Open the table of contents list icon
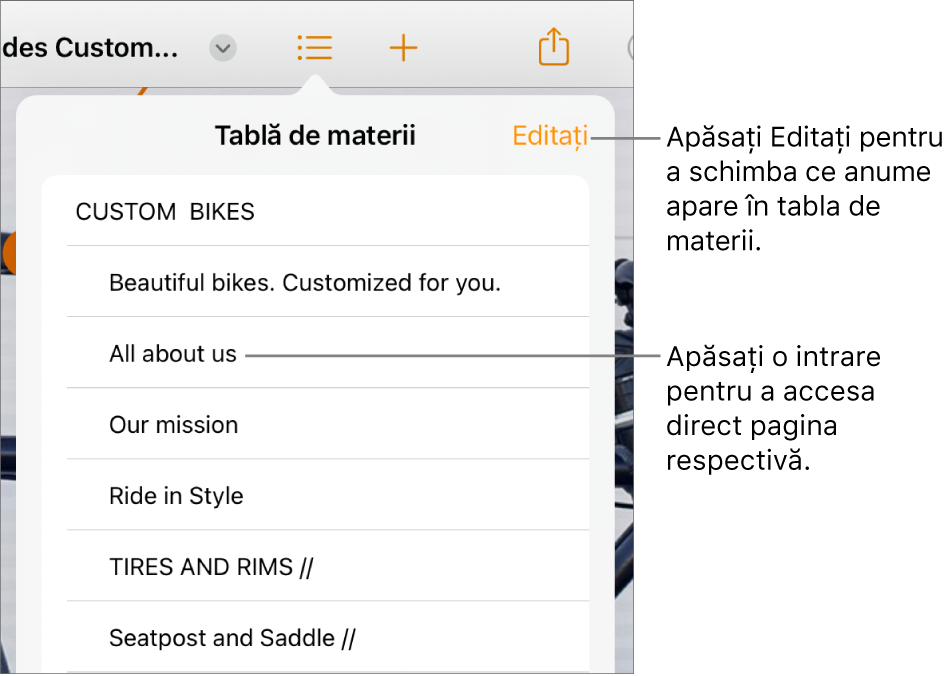Viewport: 952px width, 676px height. pyautogui.click(x=314, y=48)
